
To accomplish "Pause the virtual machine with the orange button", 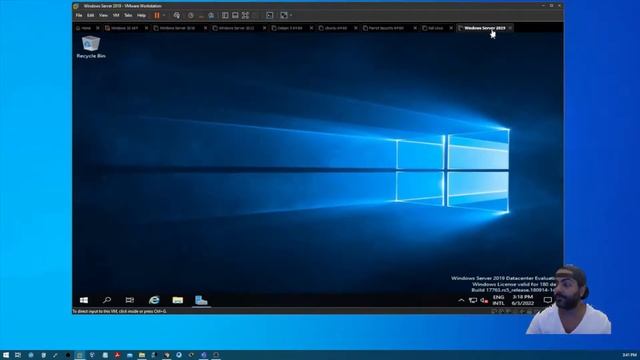I will [157, 16].
